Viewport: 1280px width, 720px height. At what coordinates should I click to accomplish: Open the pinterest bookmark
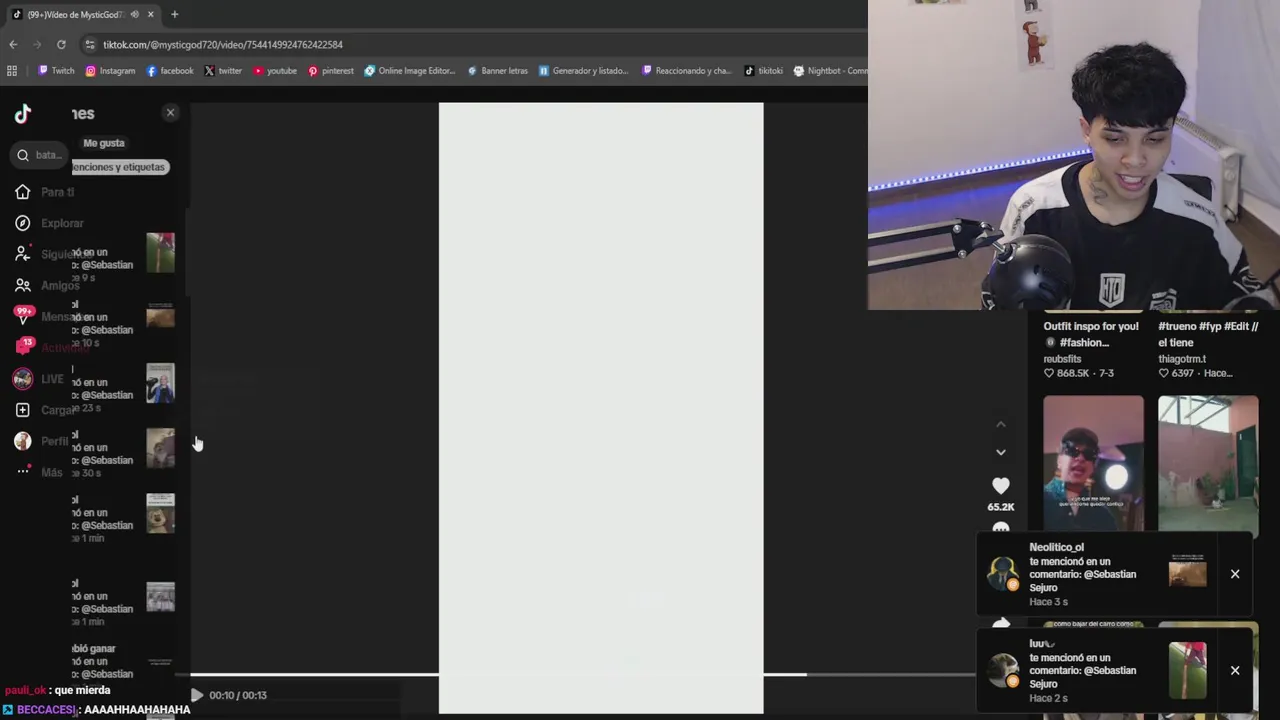click(x=330, y=71)
